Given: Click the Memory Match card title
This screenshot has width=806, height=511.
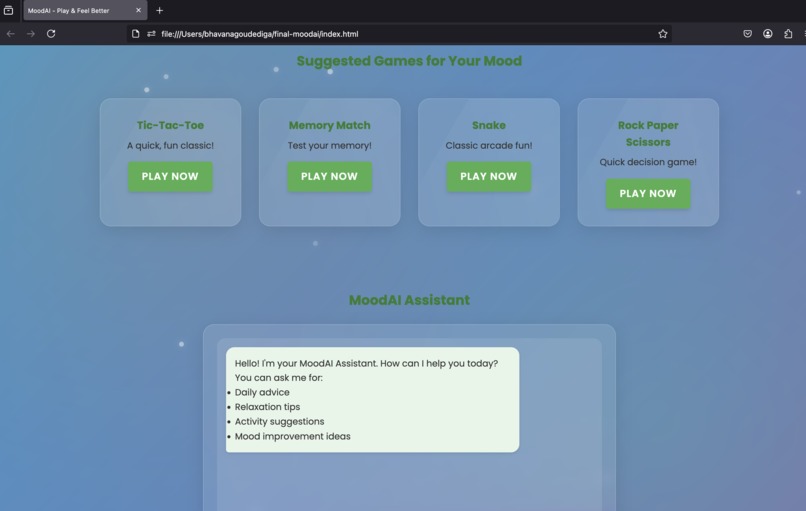Looking at the screenshot, I should pyautogui.click(x=329, y=125).
